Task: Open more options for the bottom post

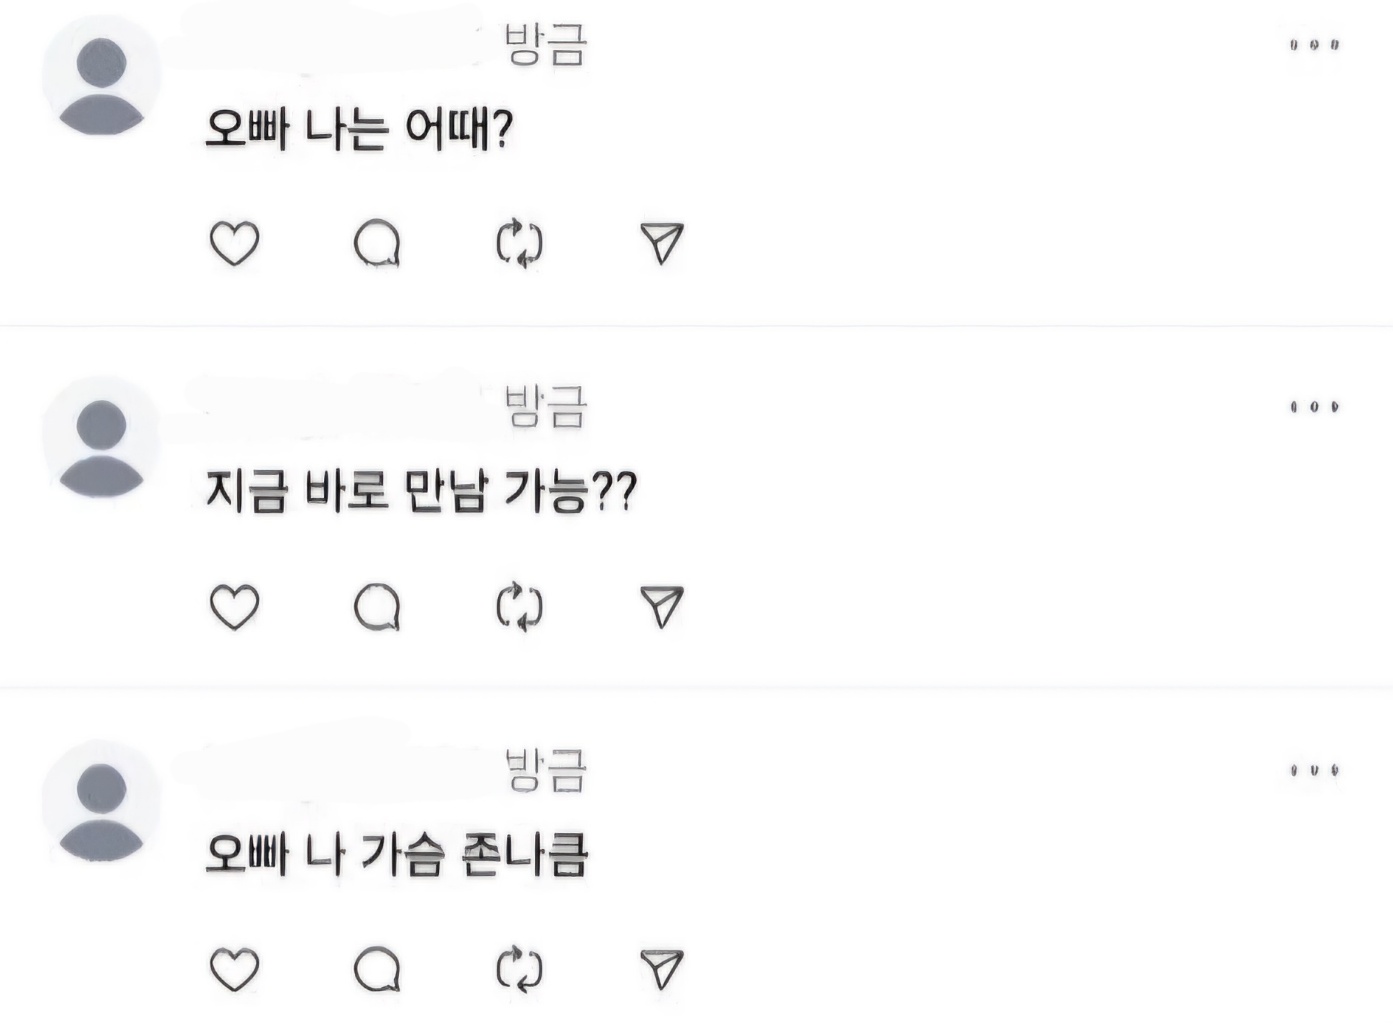Action: point(1314,770)
